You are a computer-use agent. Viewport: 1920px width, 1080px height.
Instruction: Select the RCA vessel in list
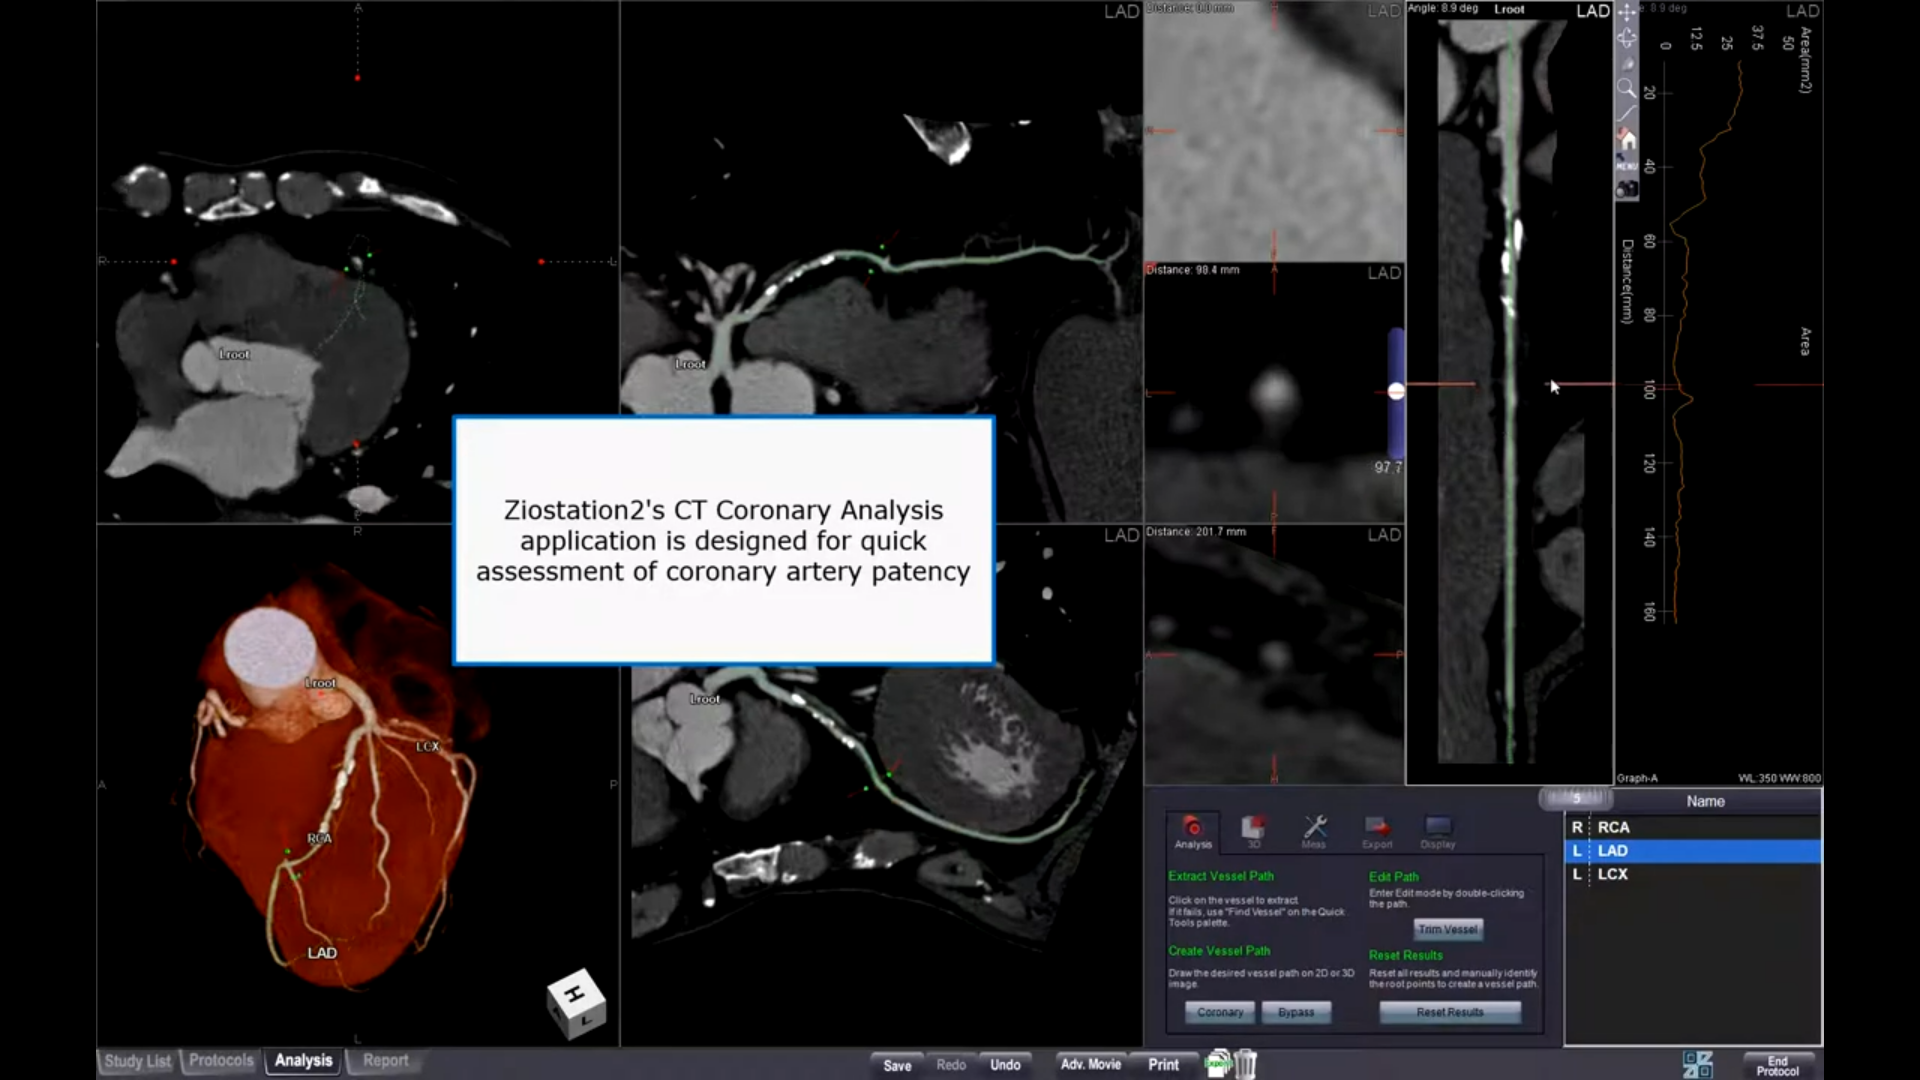tap(1692, 827)
